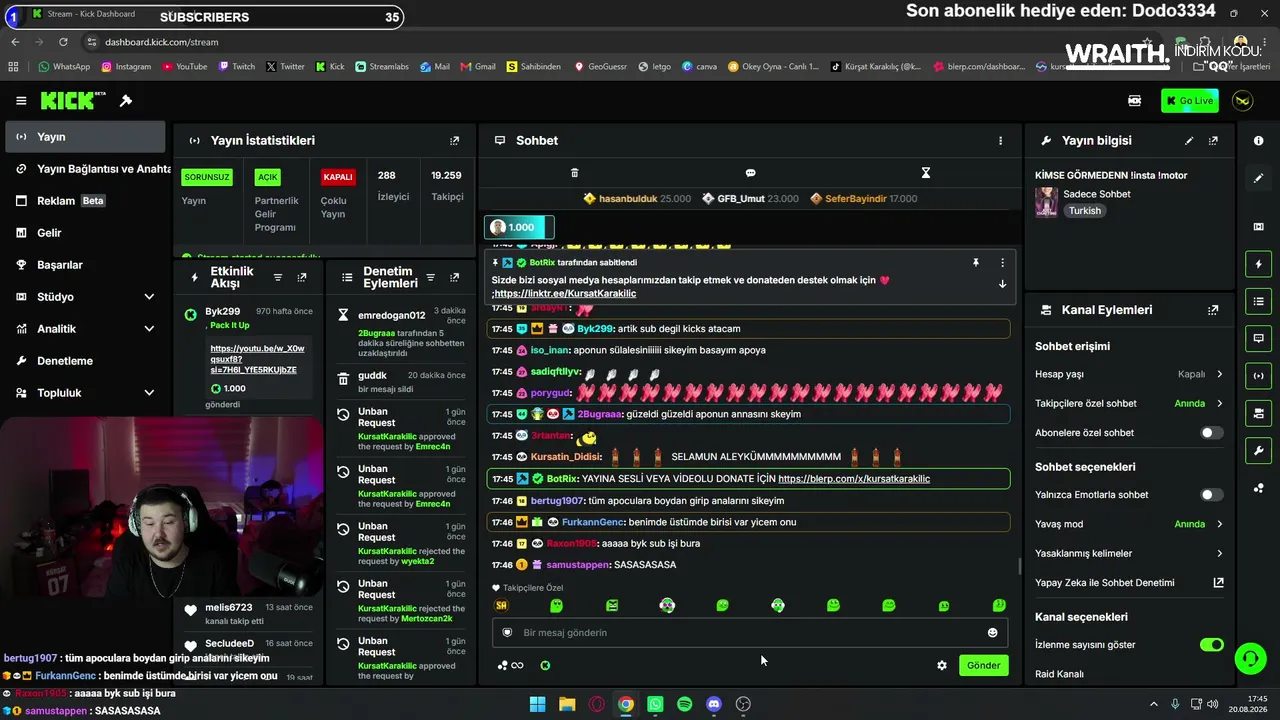Toggle Yalnızca Emotlarla sohbet switch
This screenshot has height=720, width=1280.
tap(1211, 495)
